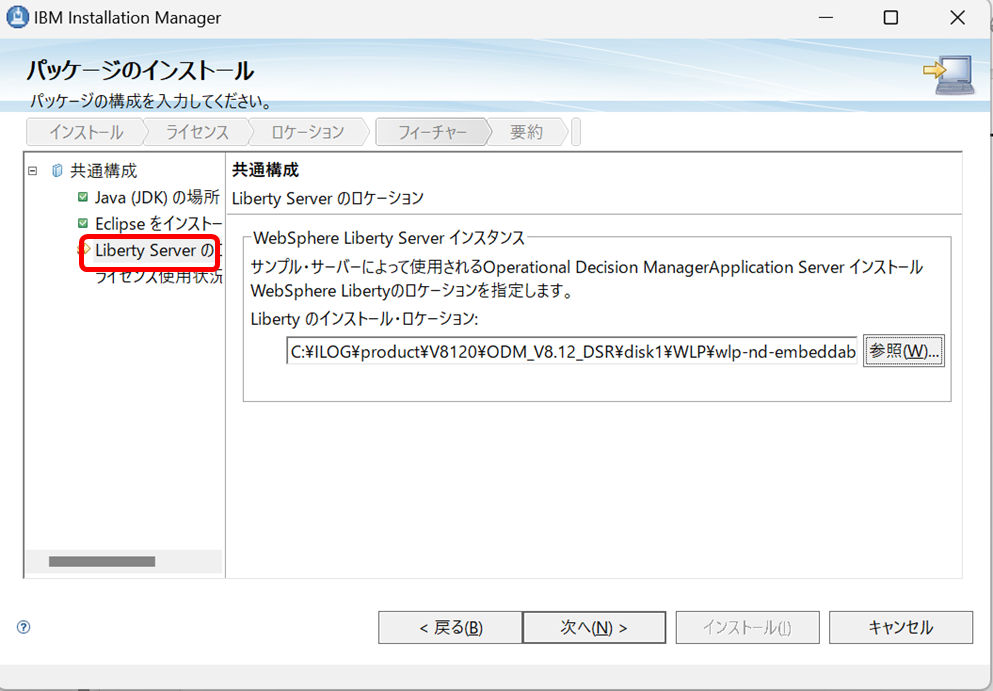Go to the 要約 wizard step
This screenshot has height=691, width=993.
pos(527,132)
